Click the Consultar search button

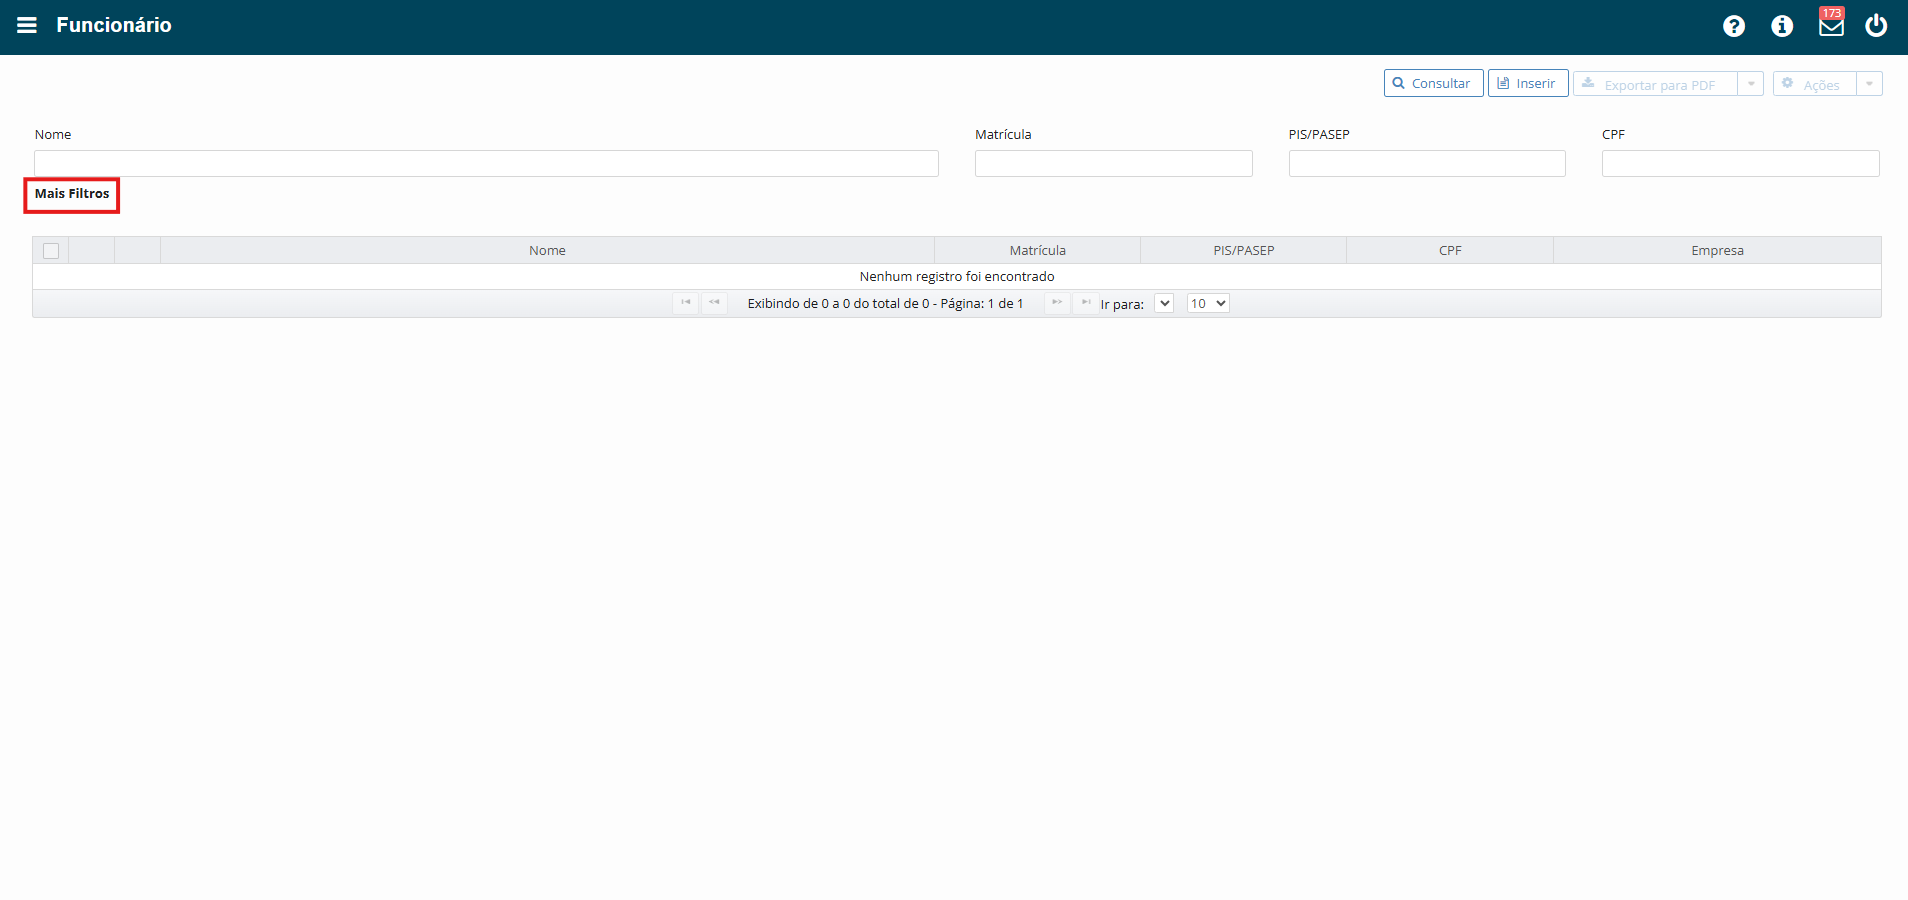pyautogui.click(x=1433, y=83)
